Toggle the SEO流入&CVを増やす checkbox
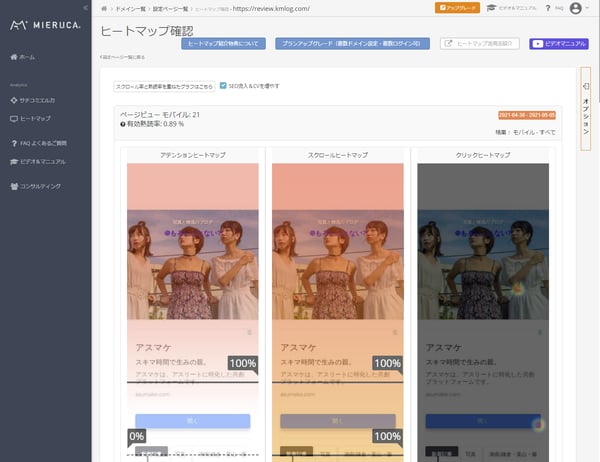Viewport: 600px width, 462px height. [223, 86]
